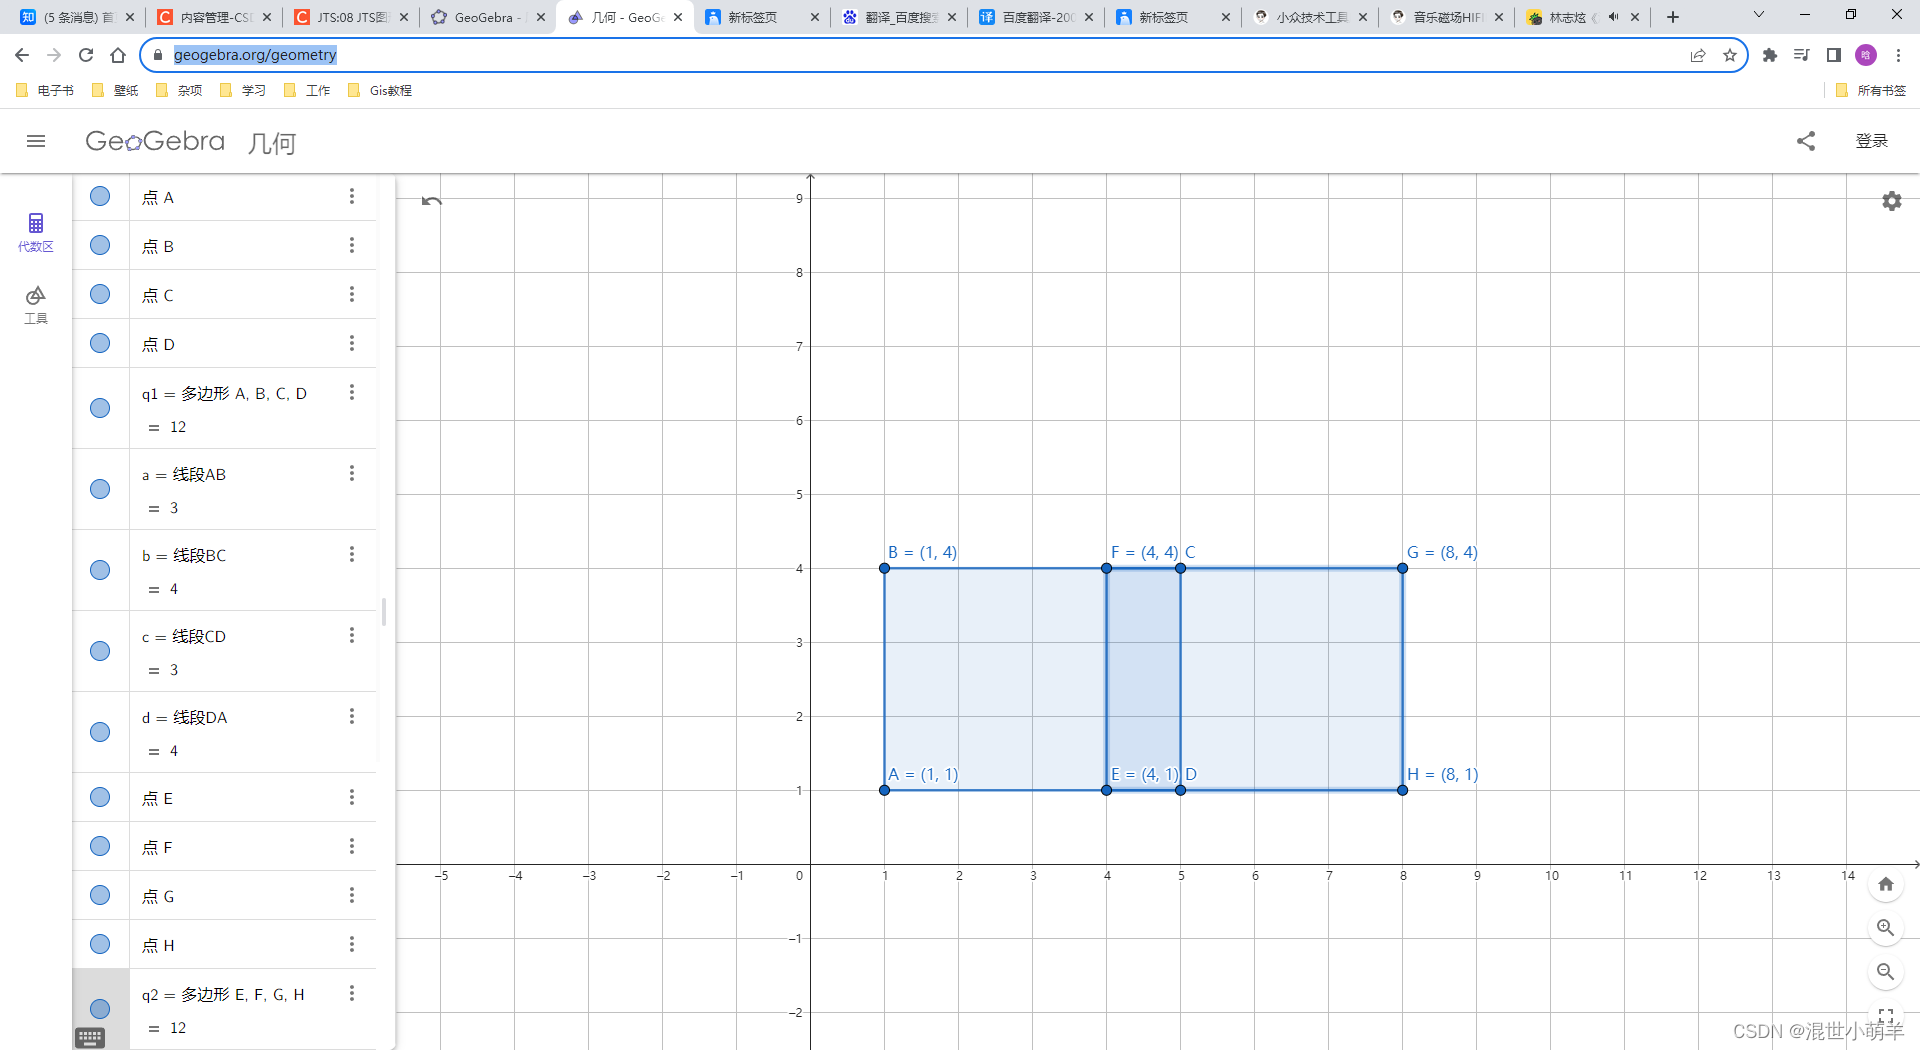This screenshot has height=1050, width=1920.
Task: Switch to the 工具 tools panel
Action: point(36,305)
